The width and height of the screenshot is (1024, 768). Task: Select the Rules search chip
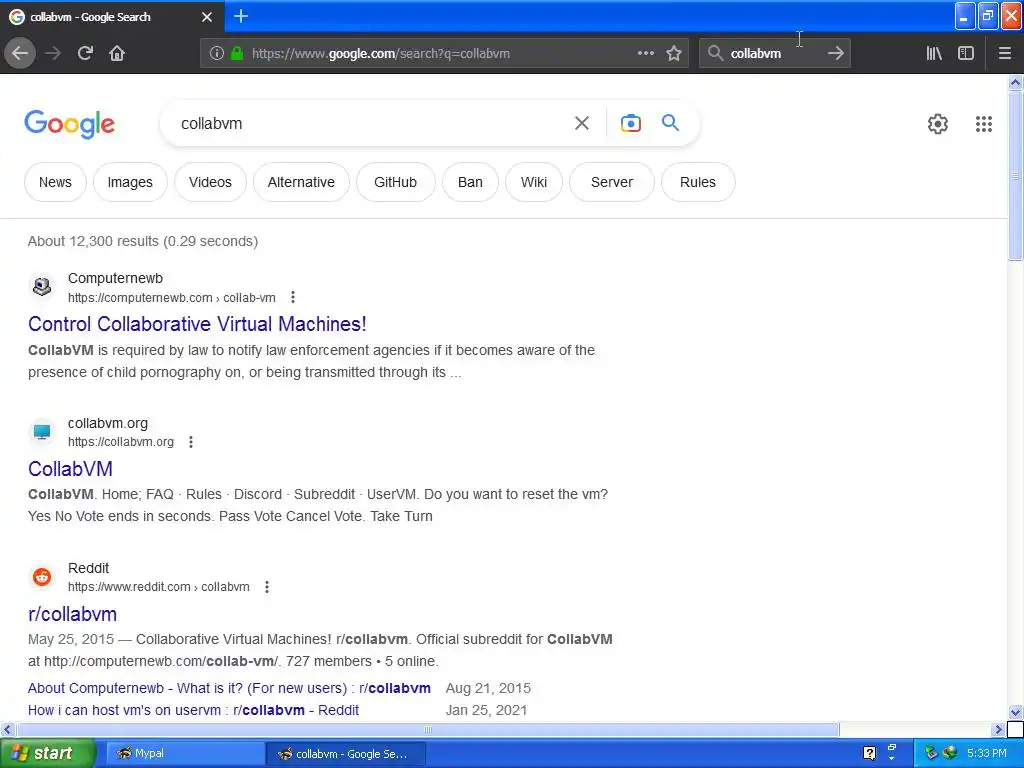[x=697, y=182]
